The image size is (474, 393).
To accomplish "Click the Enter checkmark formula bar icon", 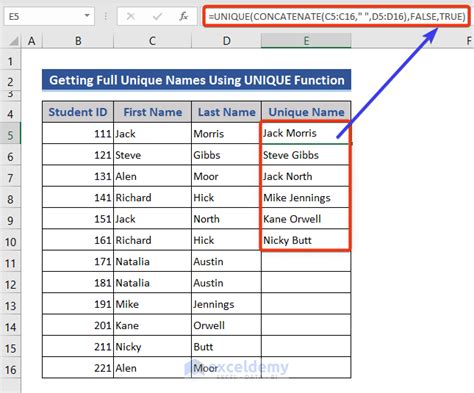I will point(157,16).
